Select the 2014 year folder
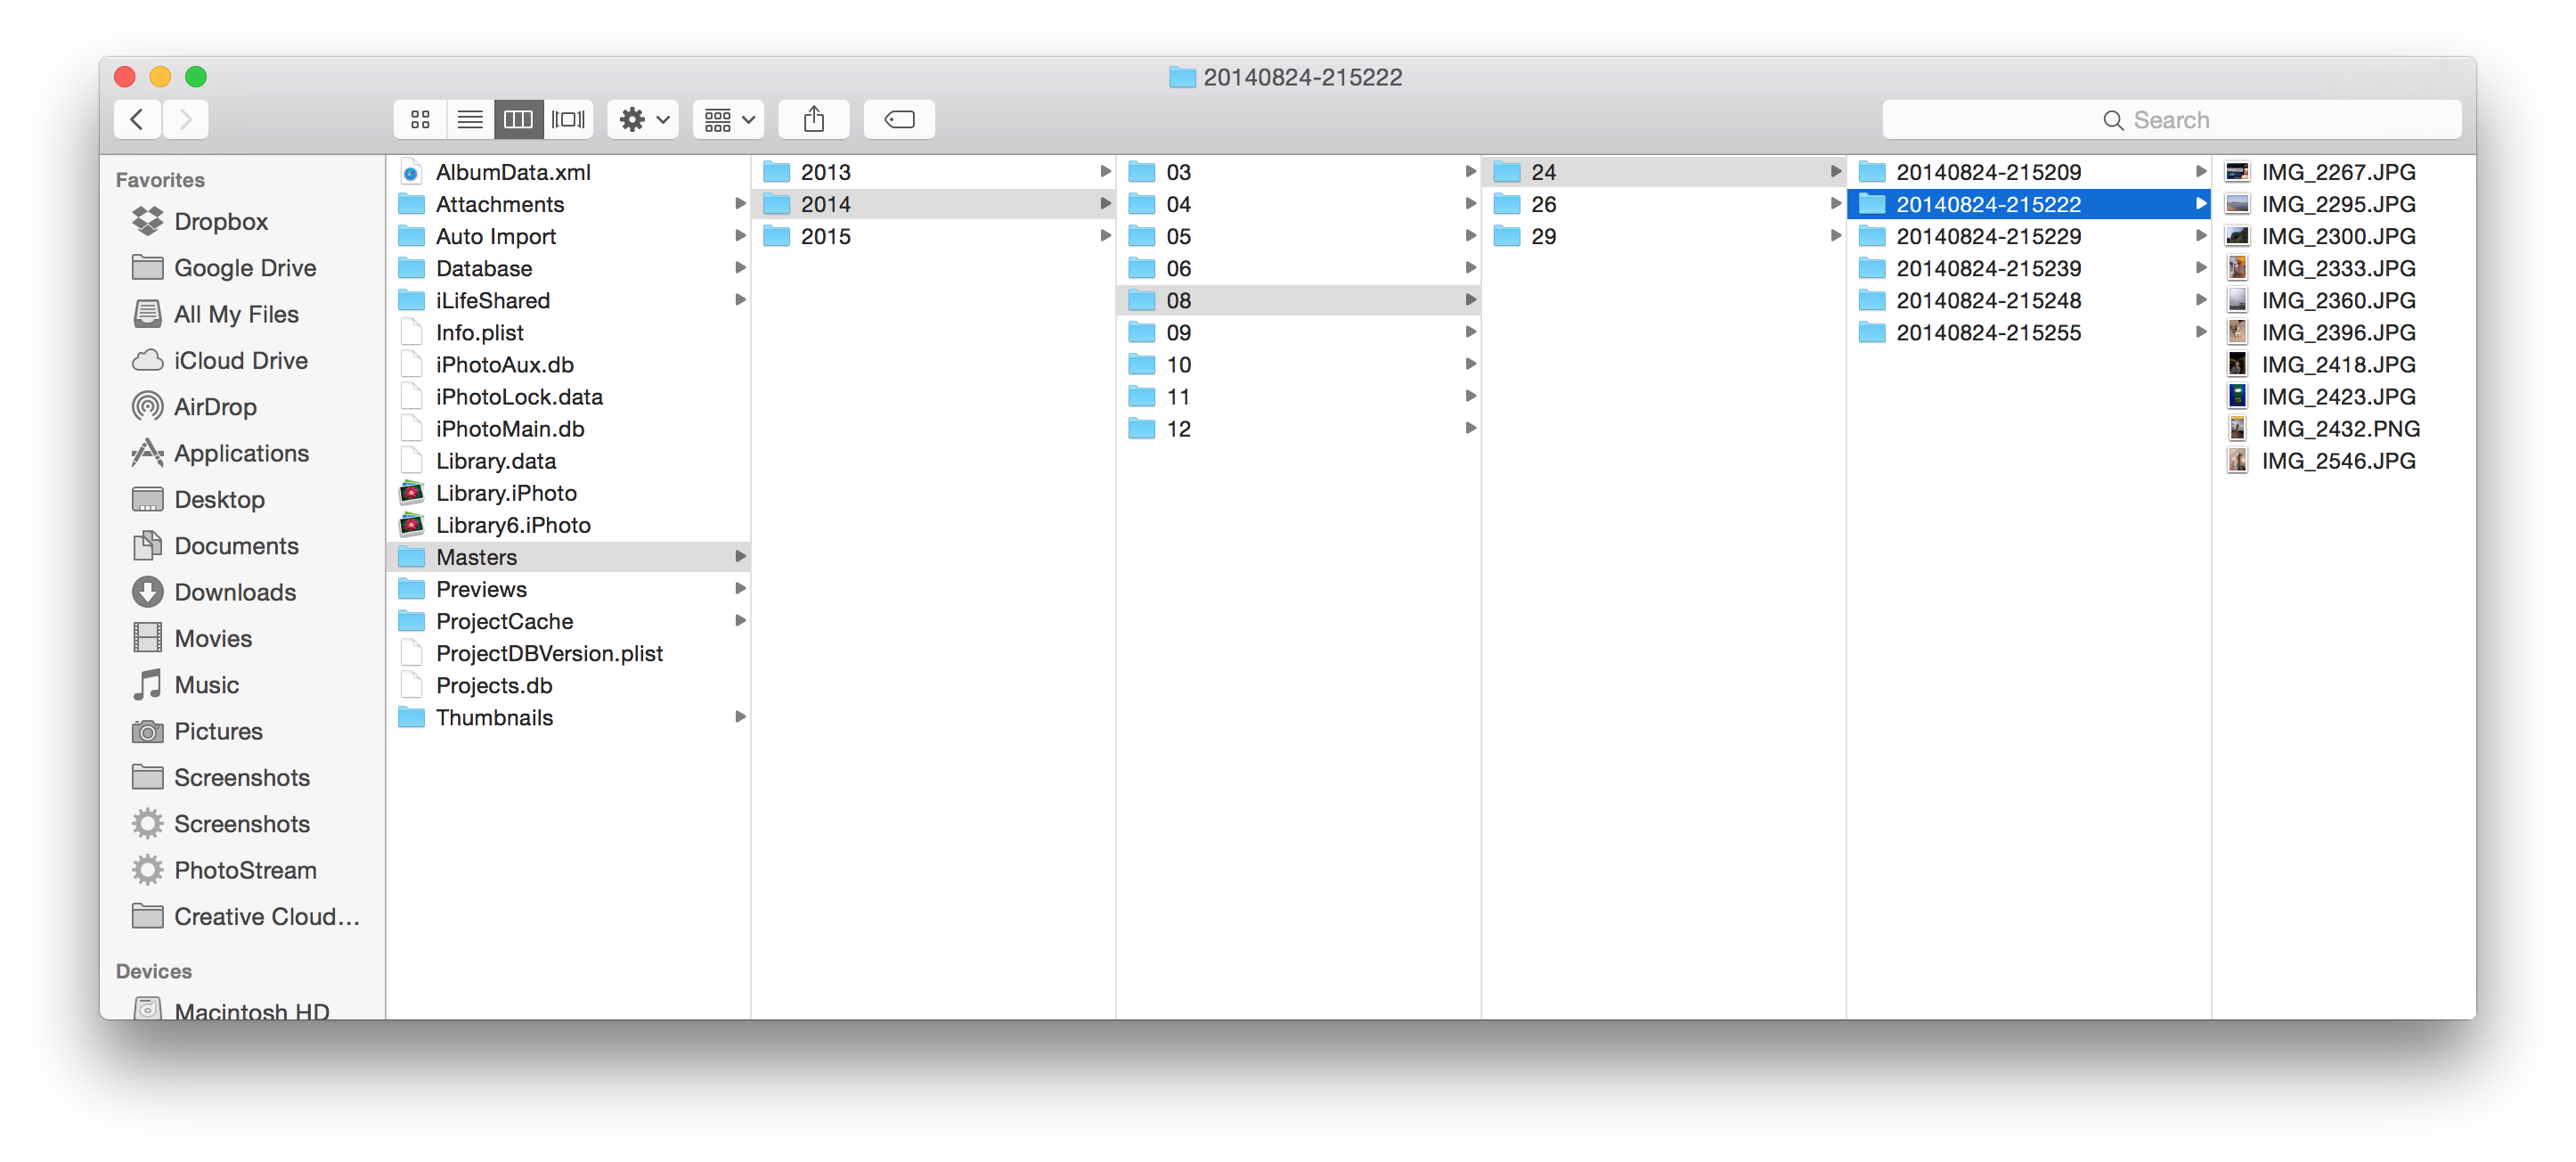 933,204
